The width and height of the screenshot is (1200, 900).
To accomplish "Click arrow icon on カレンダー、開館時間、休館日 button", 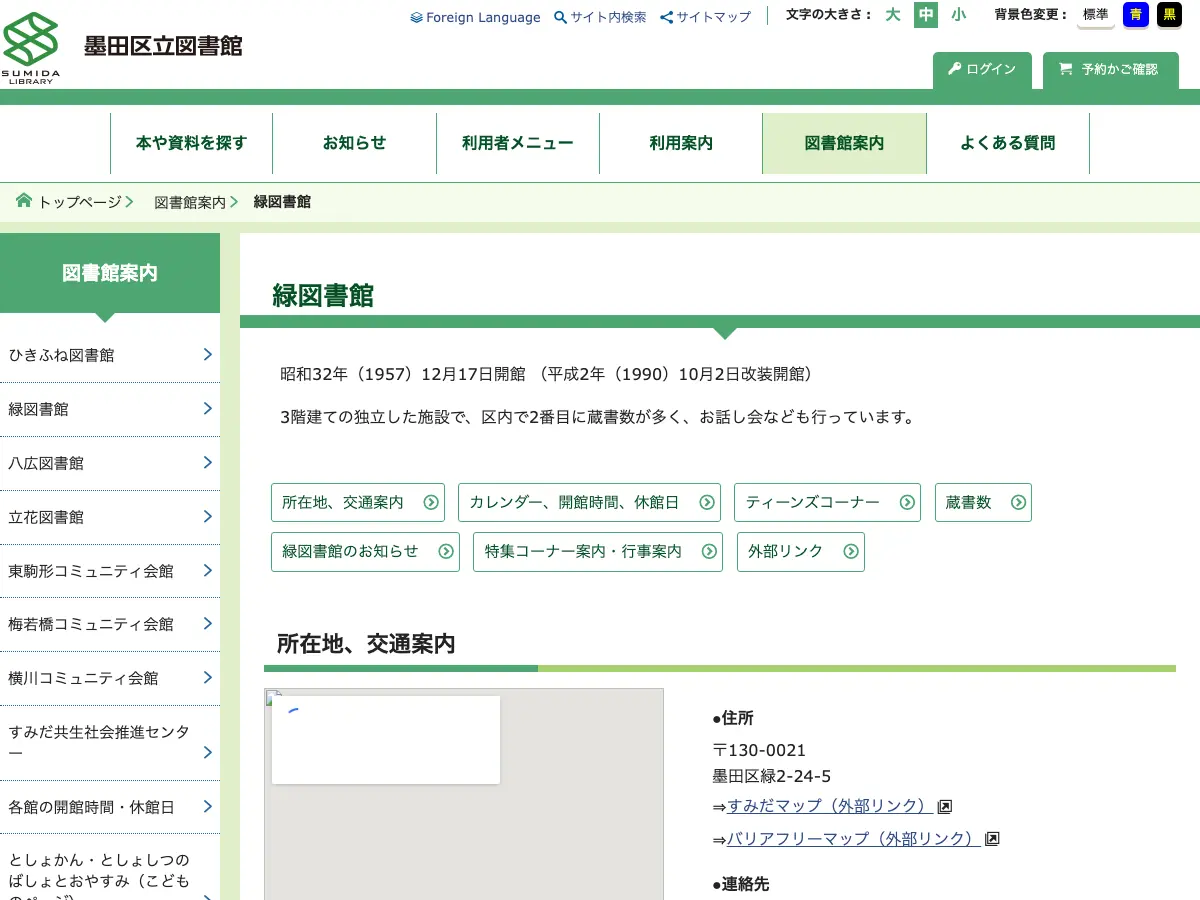I will tap(707, 502).
